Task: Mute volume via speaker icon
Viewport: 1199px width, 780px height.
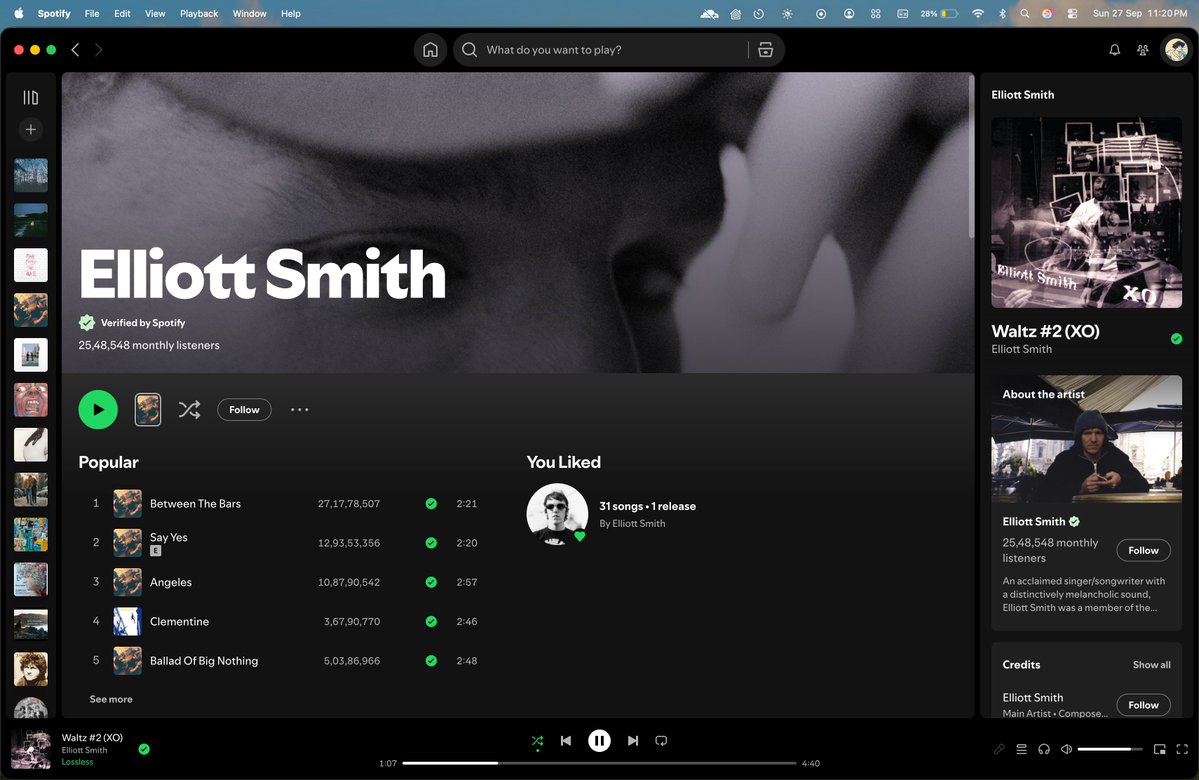Action: tap(1066, 749)
